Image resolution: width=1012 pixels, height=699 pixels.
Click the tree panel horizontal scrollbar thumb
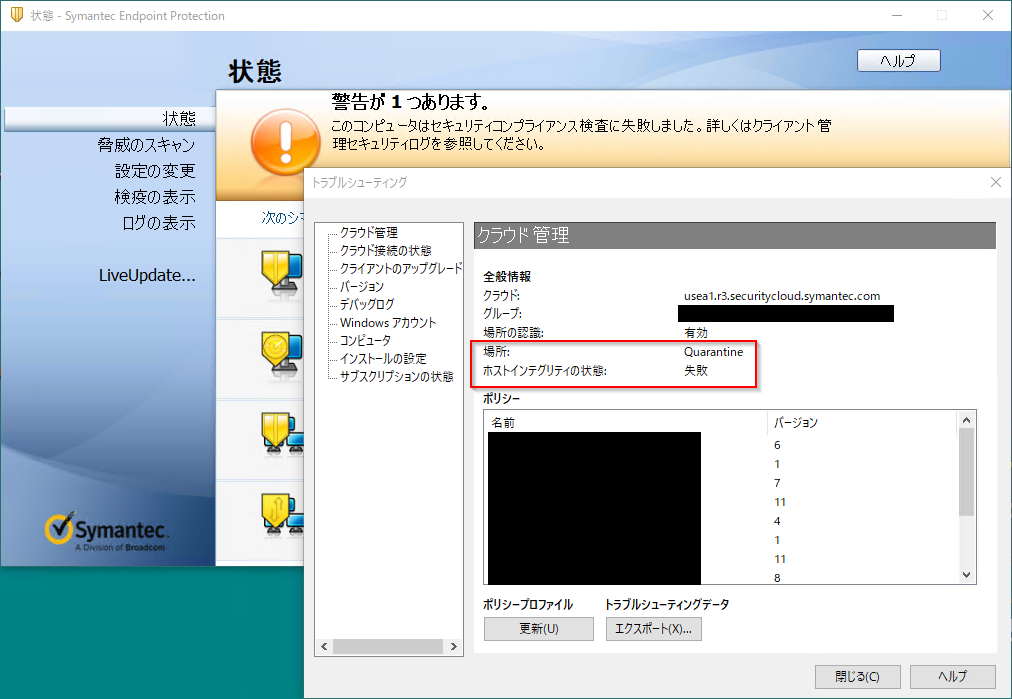tap(388, 646)
